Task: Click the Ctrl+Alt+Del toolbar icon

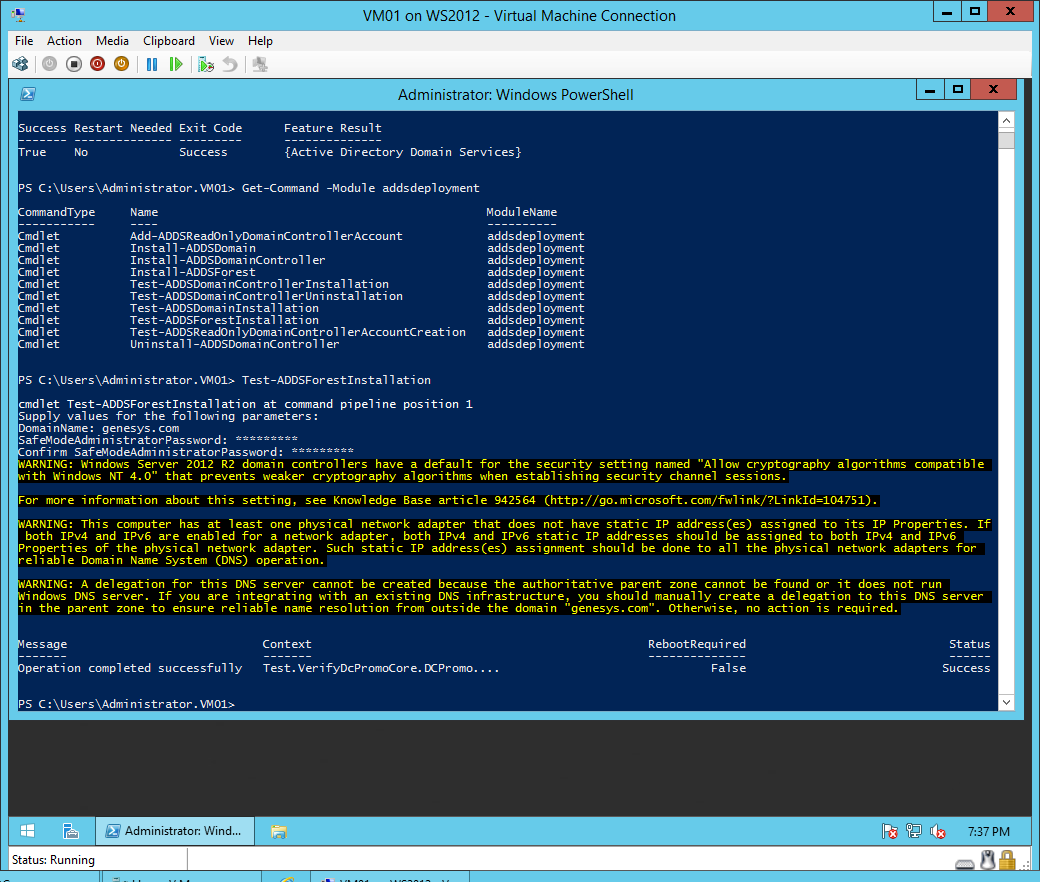Action: 20,64
